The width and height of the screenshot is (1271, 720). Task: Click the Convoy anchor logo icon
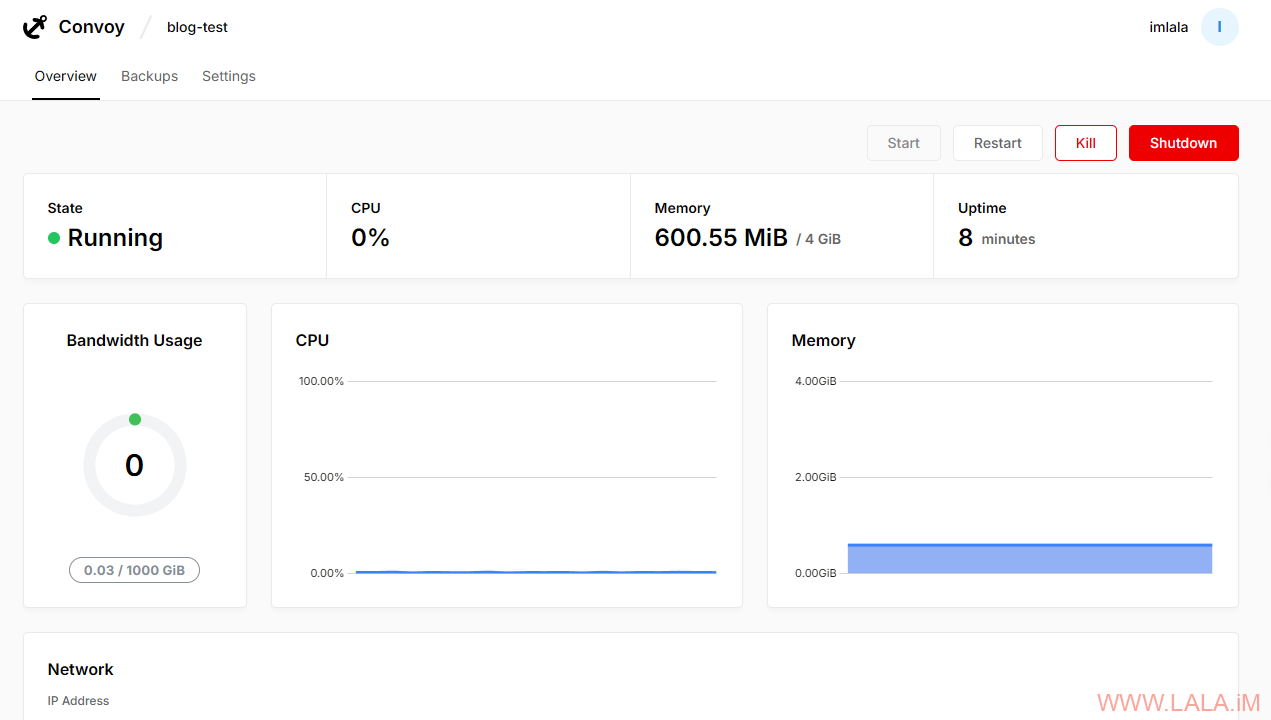(35, 27)
